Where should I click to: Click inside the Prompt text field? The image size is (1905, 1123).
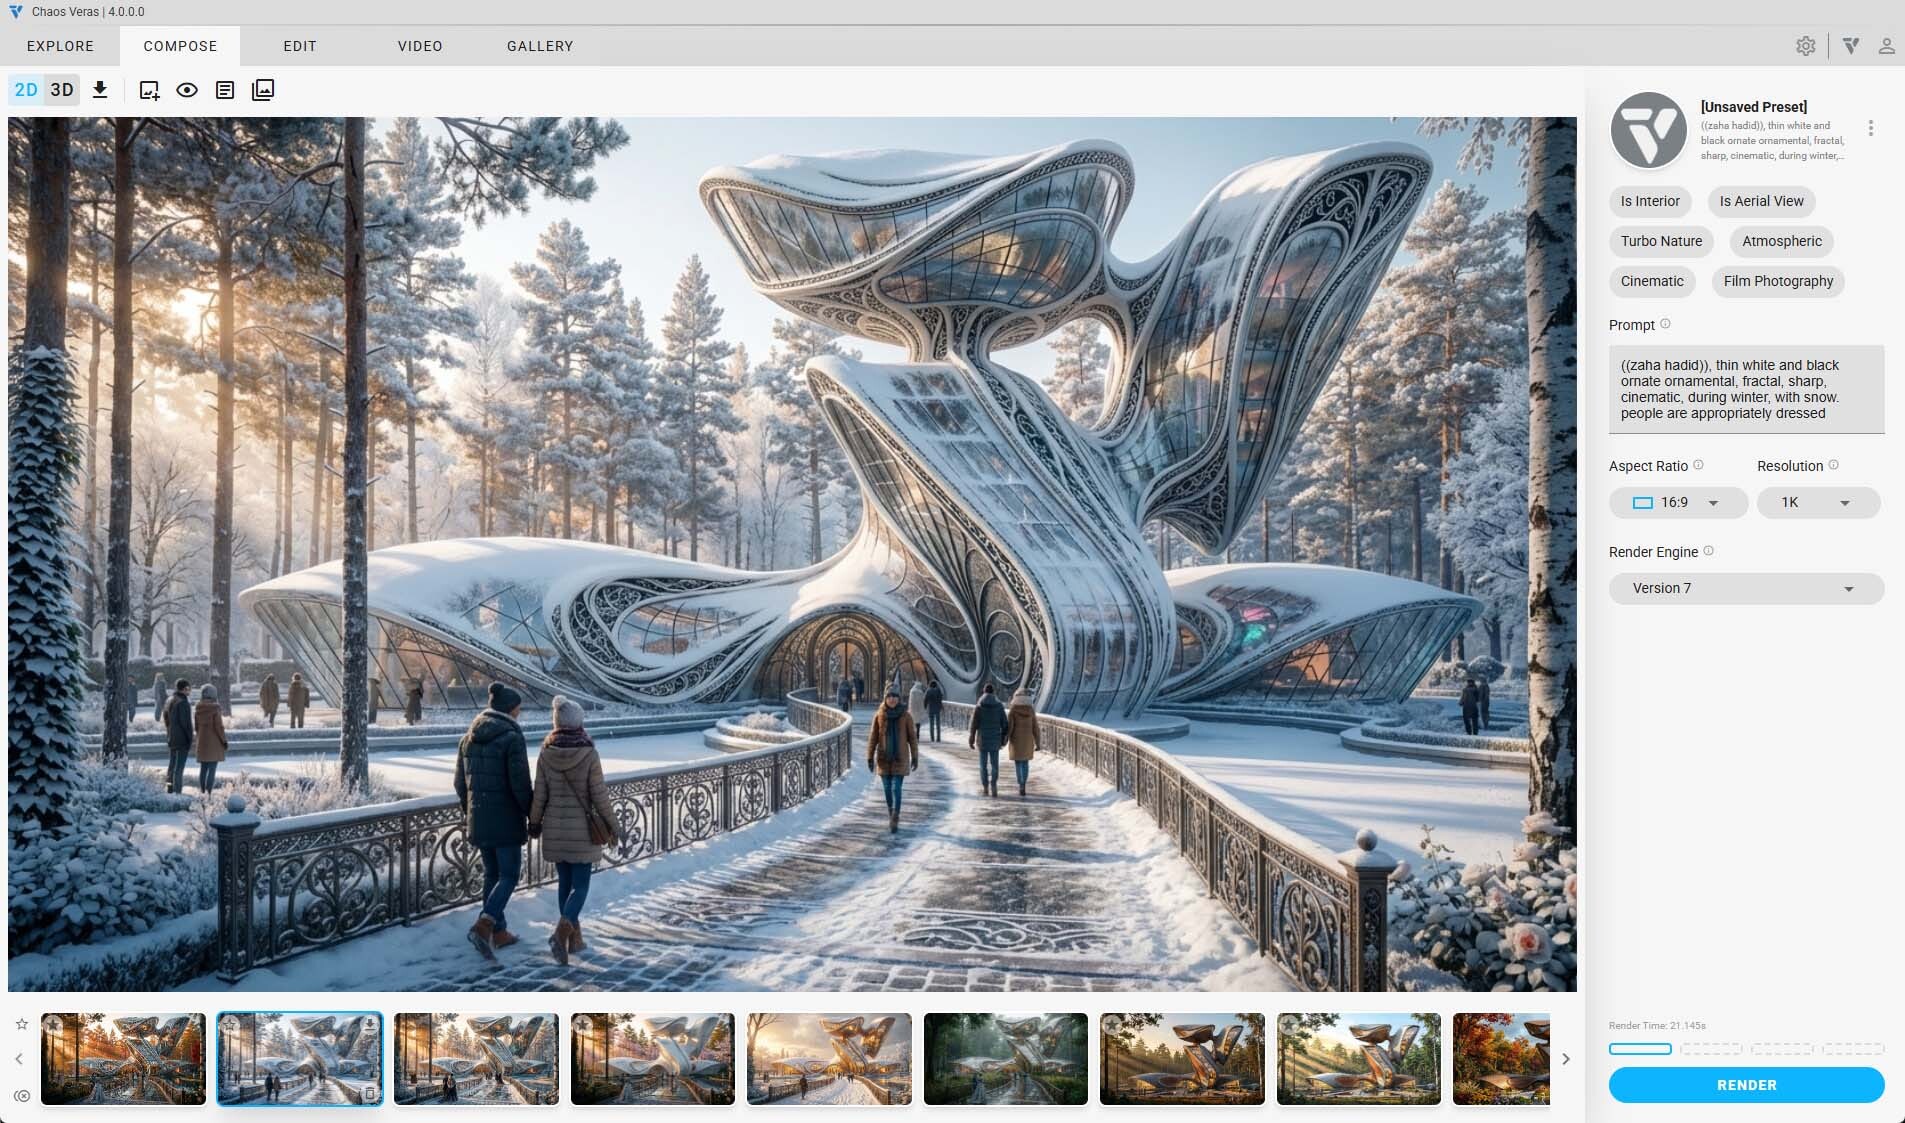click(x=1745, y=389)
